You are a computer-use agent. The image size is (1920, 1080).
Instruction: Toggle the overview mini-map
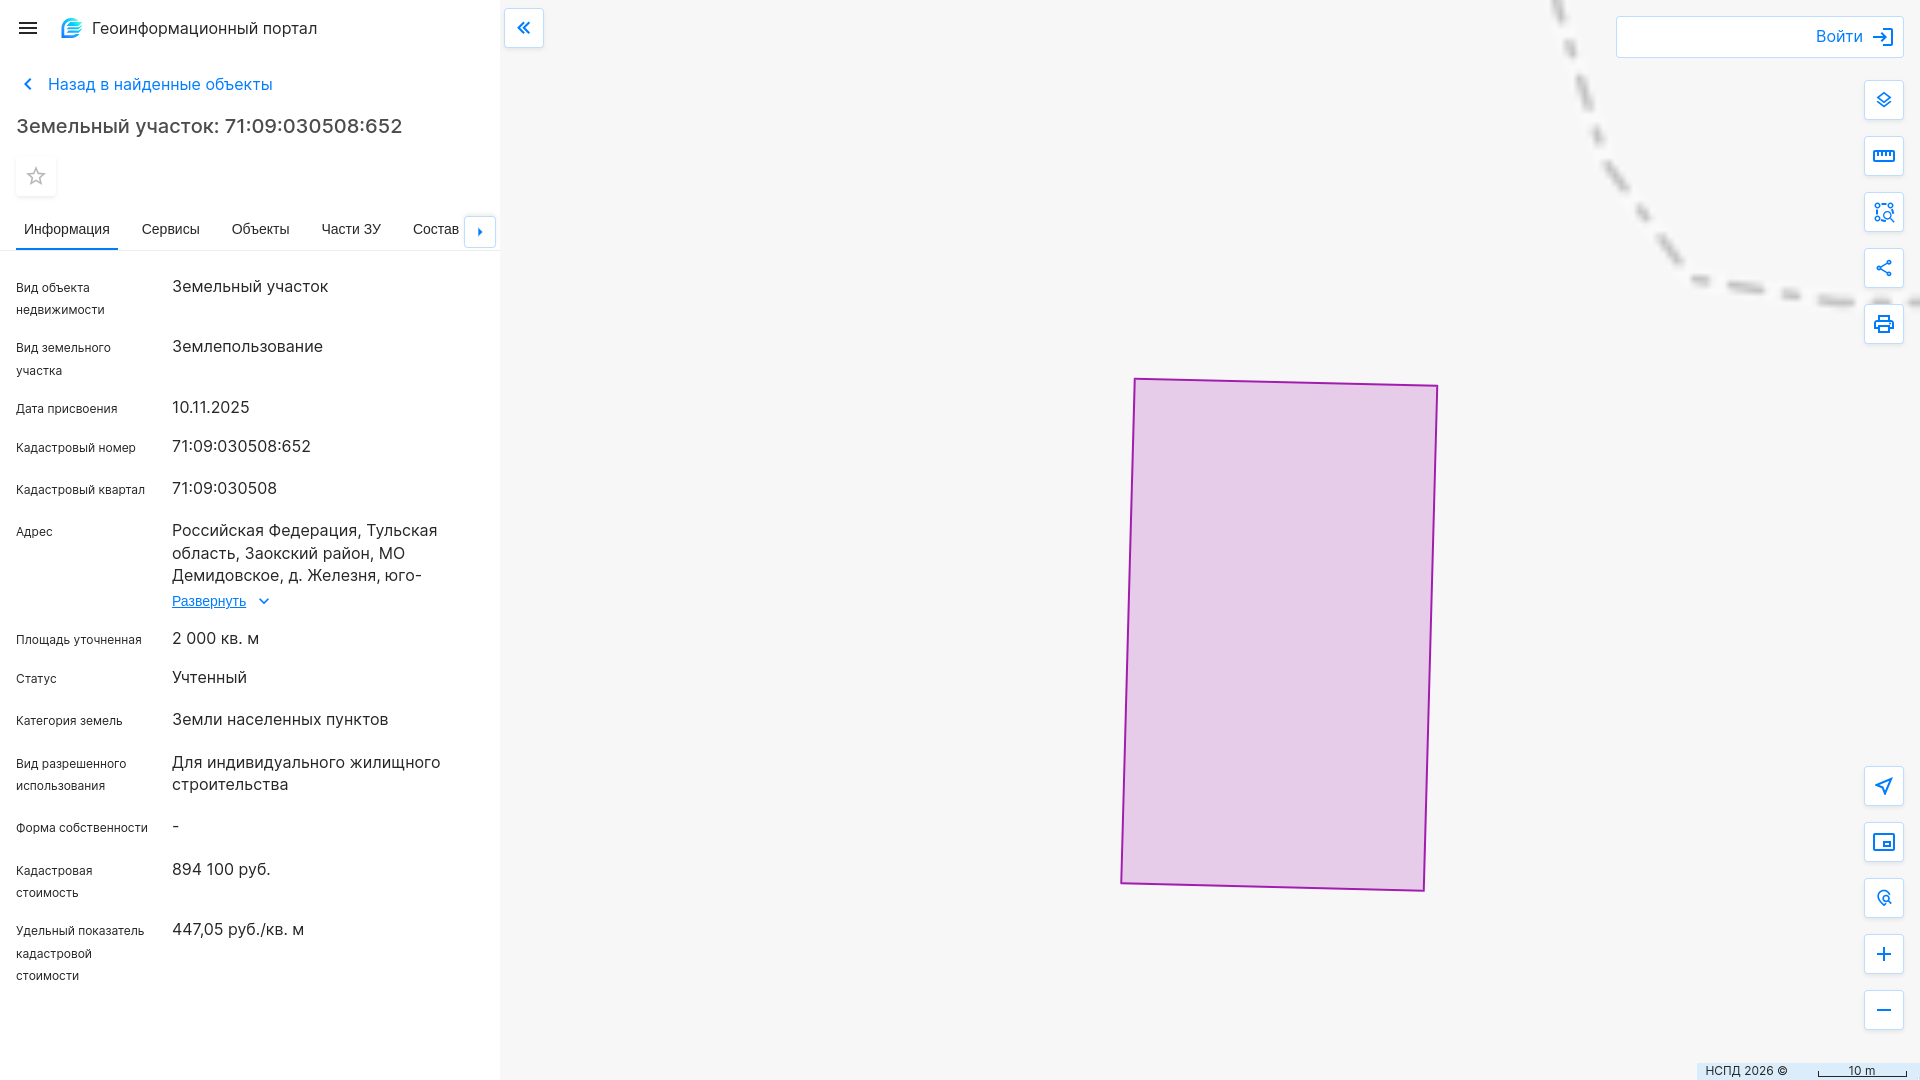(1883, 842)
